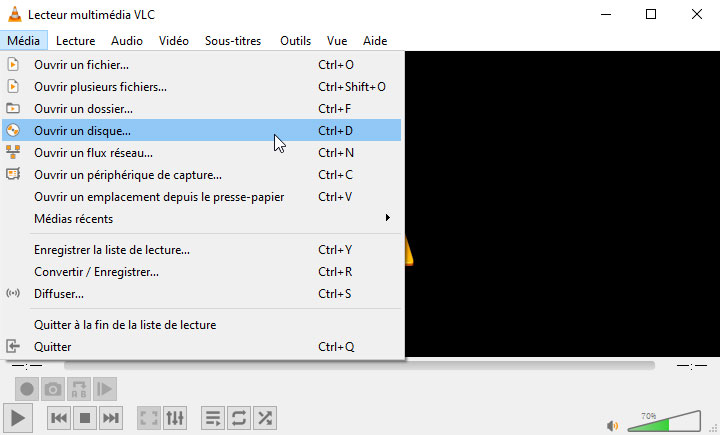Toggle fullscreen video mode
The height and width of the screenshot is (435, 720).
point(149,418)
